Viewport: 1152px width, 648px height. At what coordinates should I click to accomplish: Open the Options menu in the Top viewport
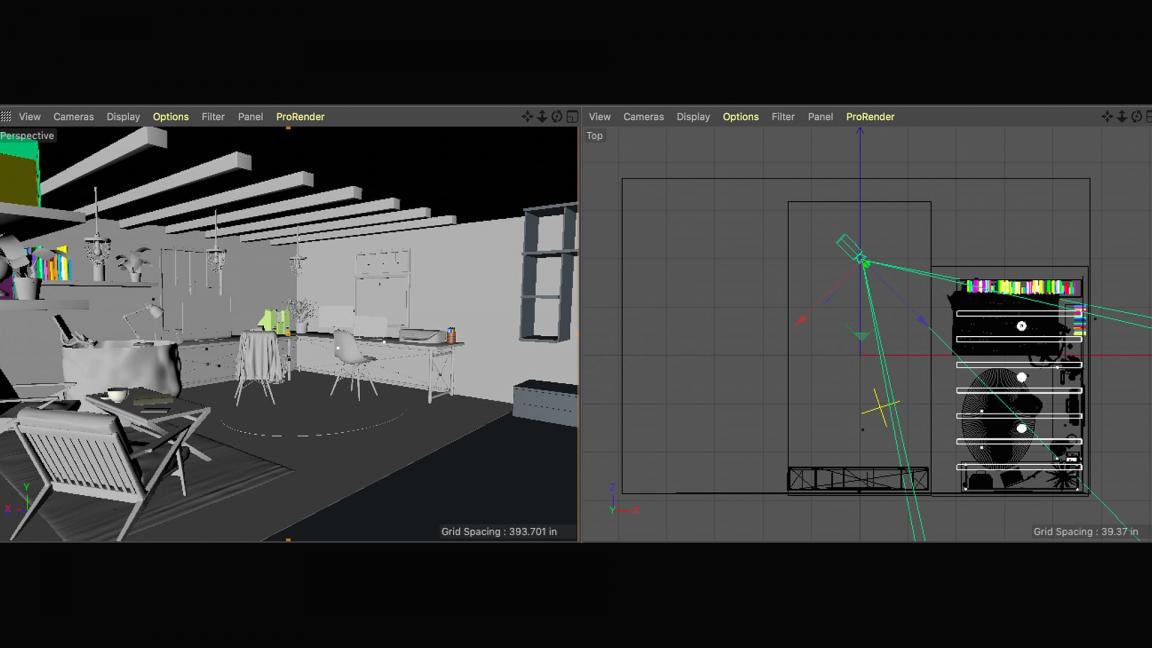(x=741, y=117)
